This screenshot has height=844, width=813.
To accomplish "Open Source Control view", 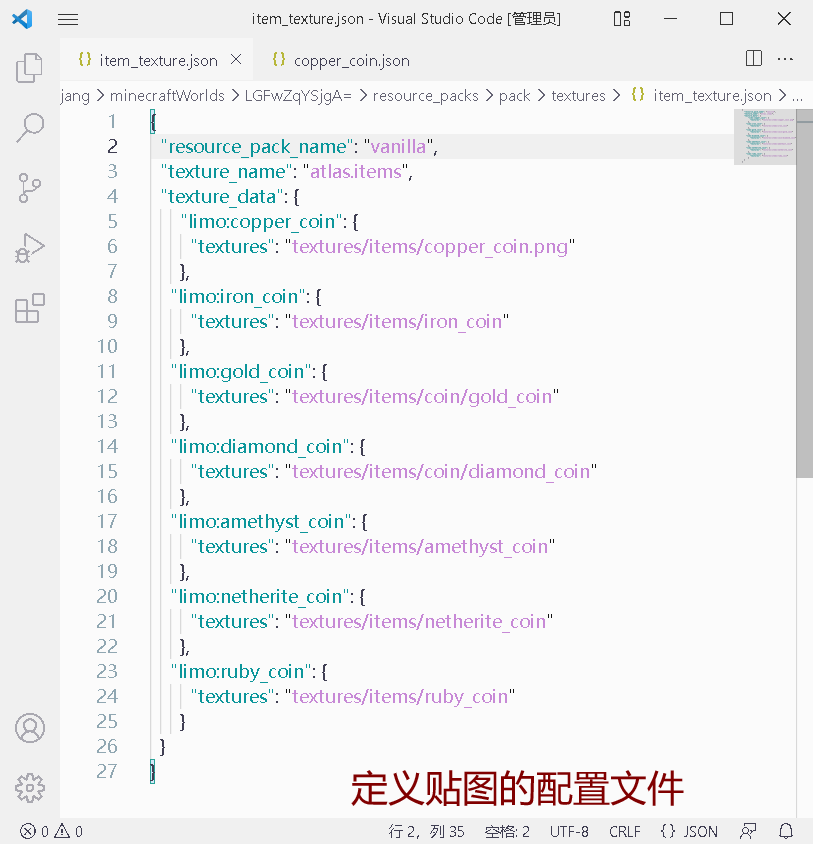I will click(29, 188).
